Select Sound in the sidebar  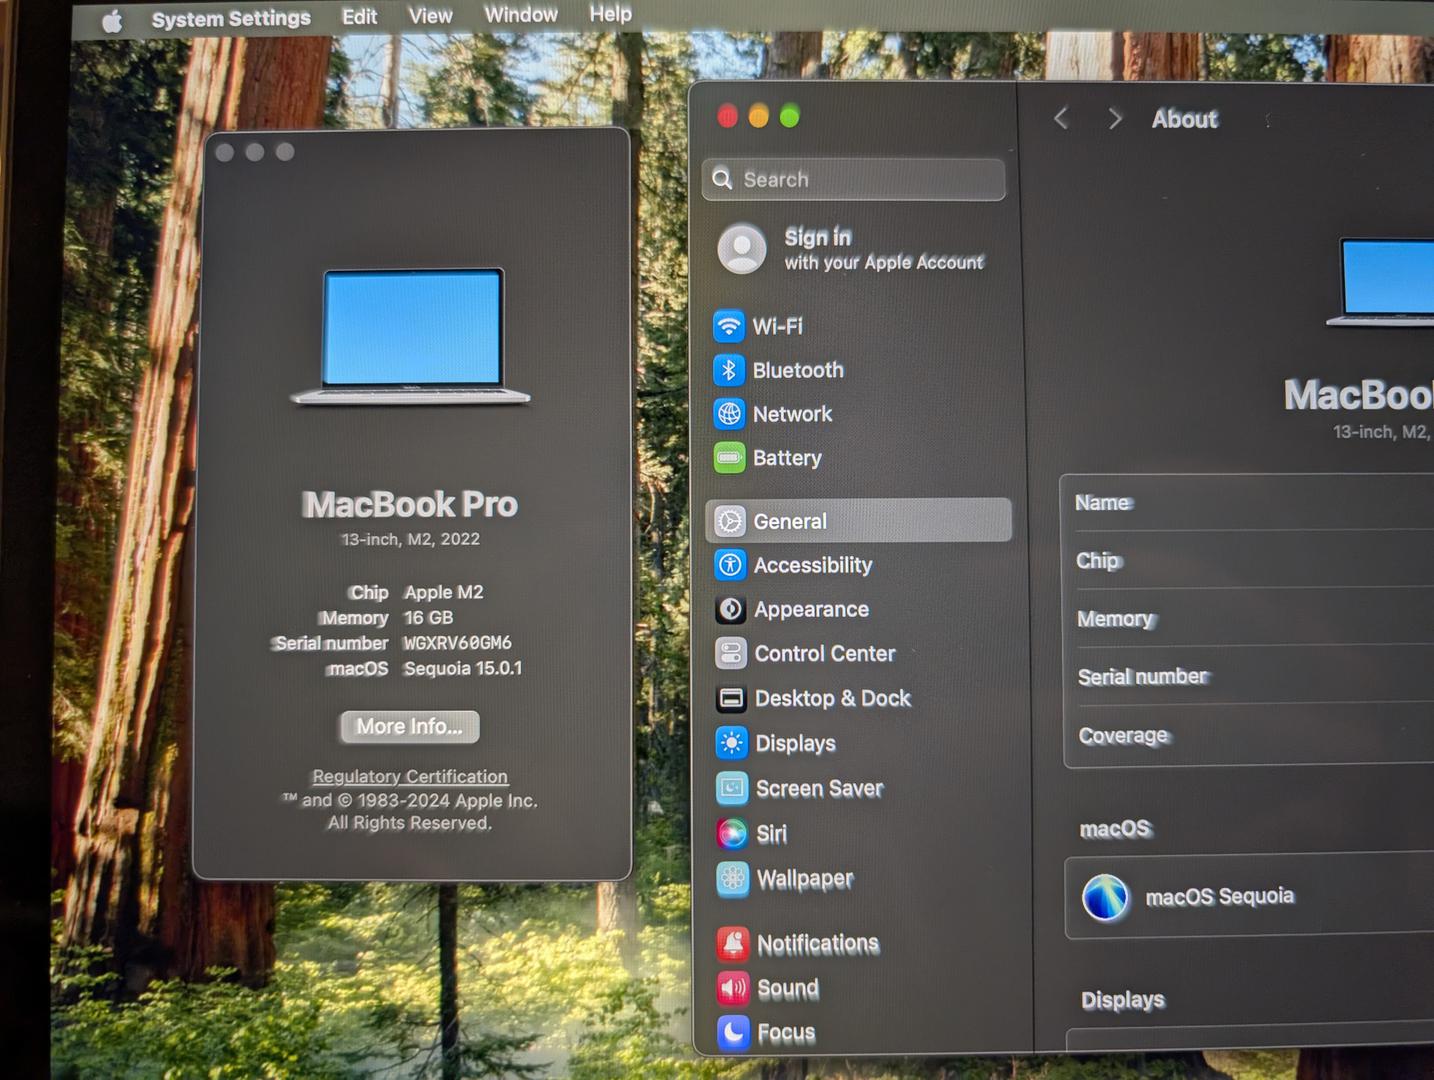click(x=864, y=988)
